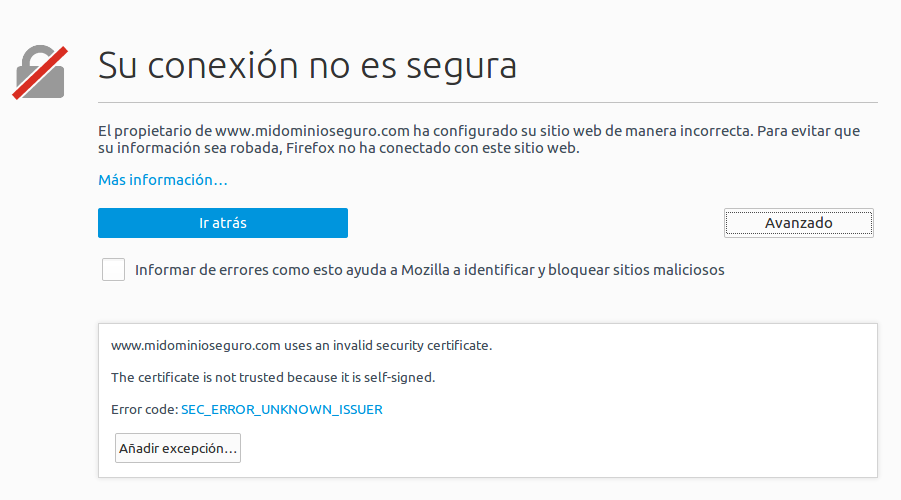Enable the error reporting checkbox
Viewport: 901px width, 500px height.
click(113, 269)
